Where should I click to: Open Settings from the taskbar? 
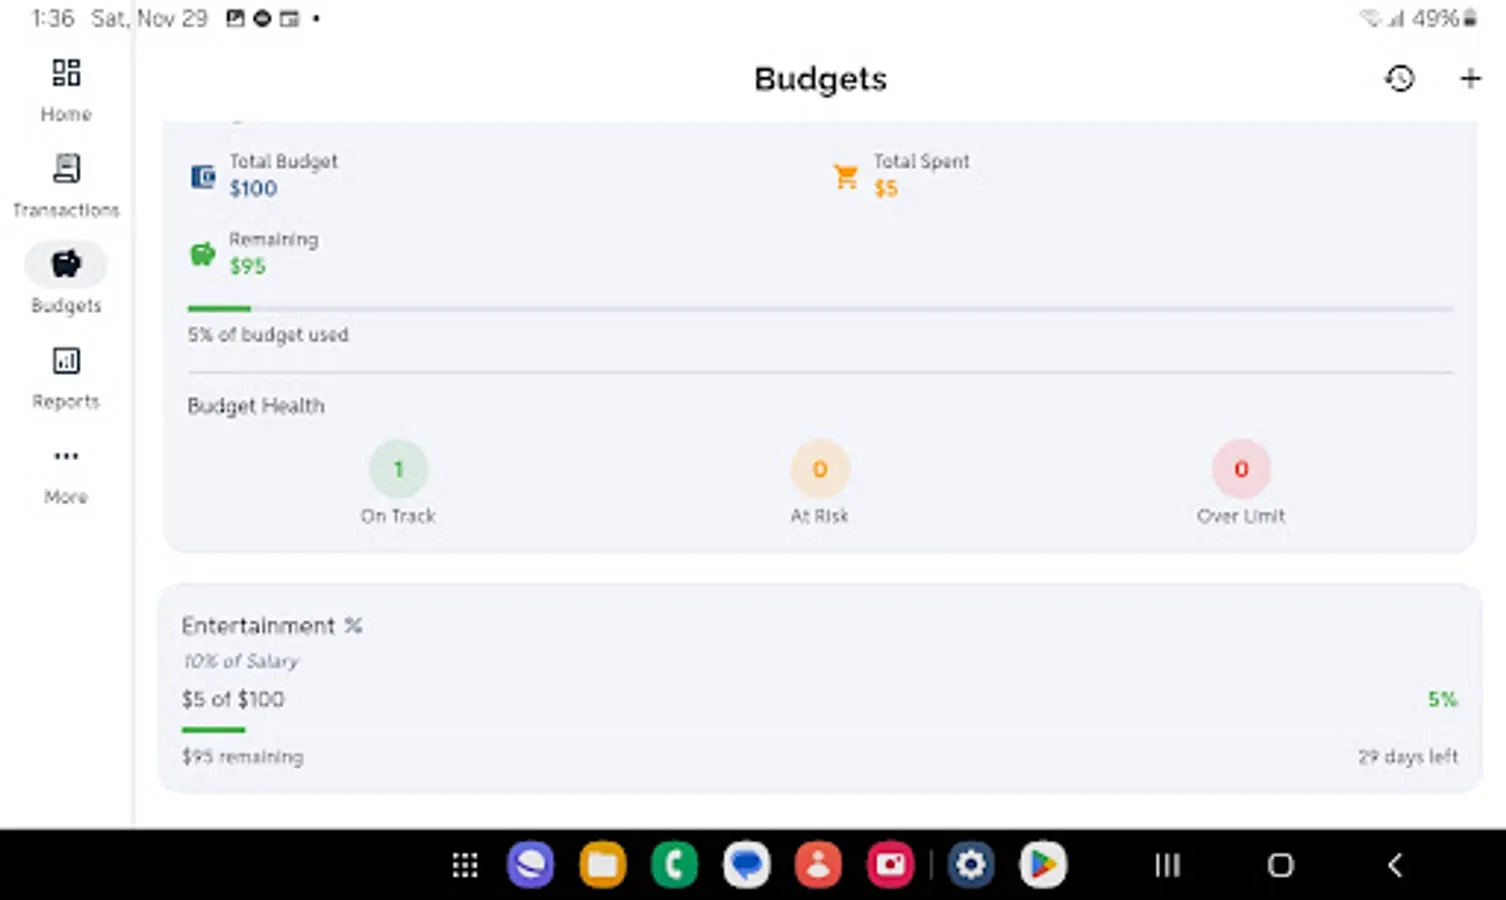click(x=971, y=864)
